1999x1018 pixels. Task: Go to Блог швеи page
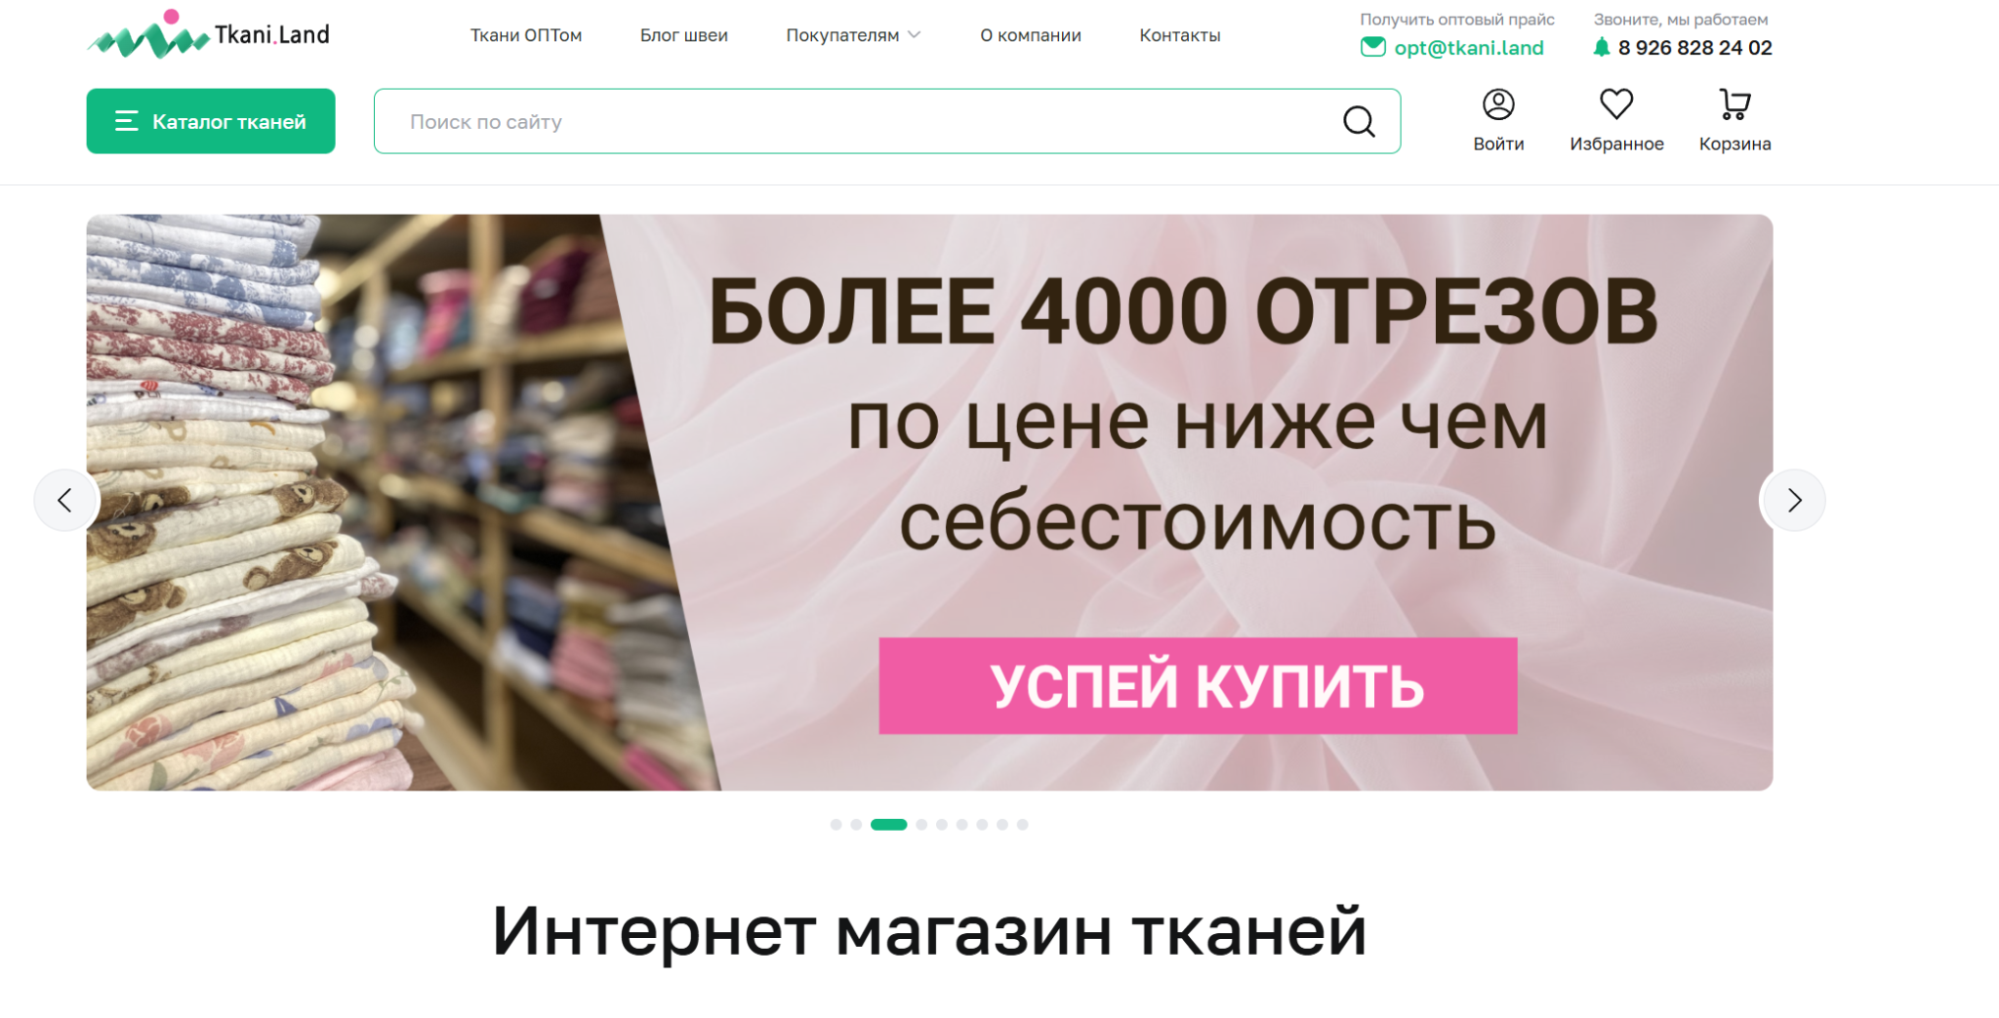click(684, 35)
